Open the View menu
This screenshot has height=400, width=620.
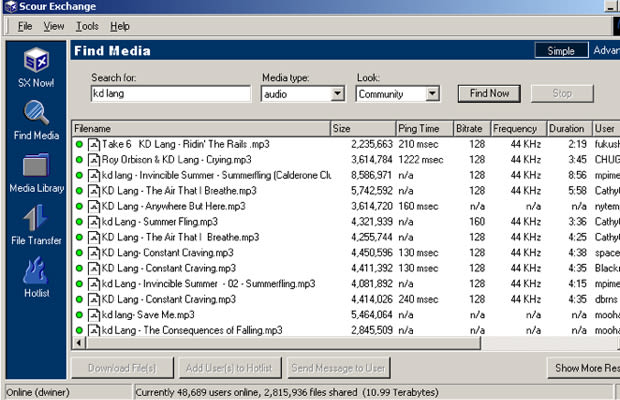[54, 26]
